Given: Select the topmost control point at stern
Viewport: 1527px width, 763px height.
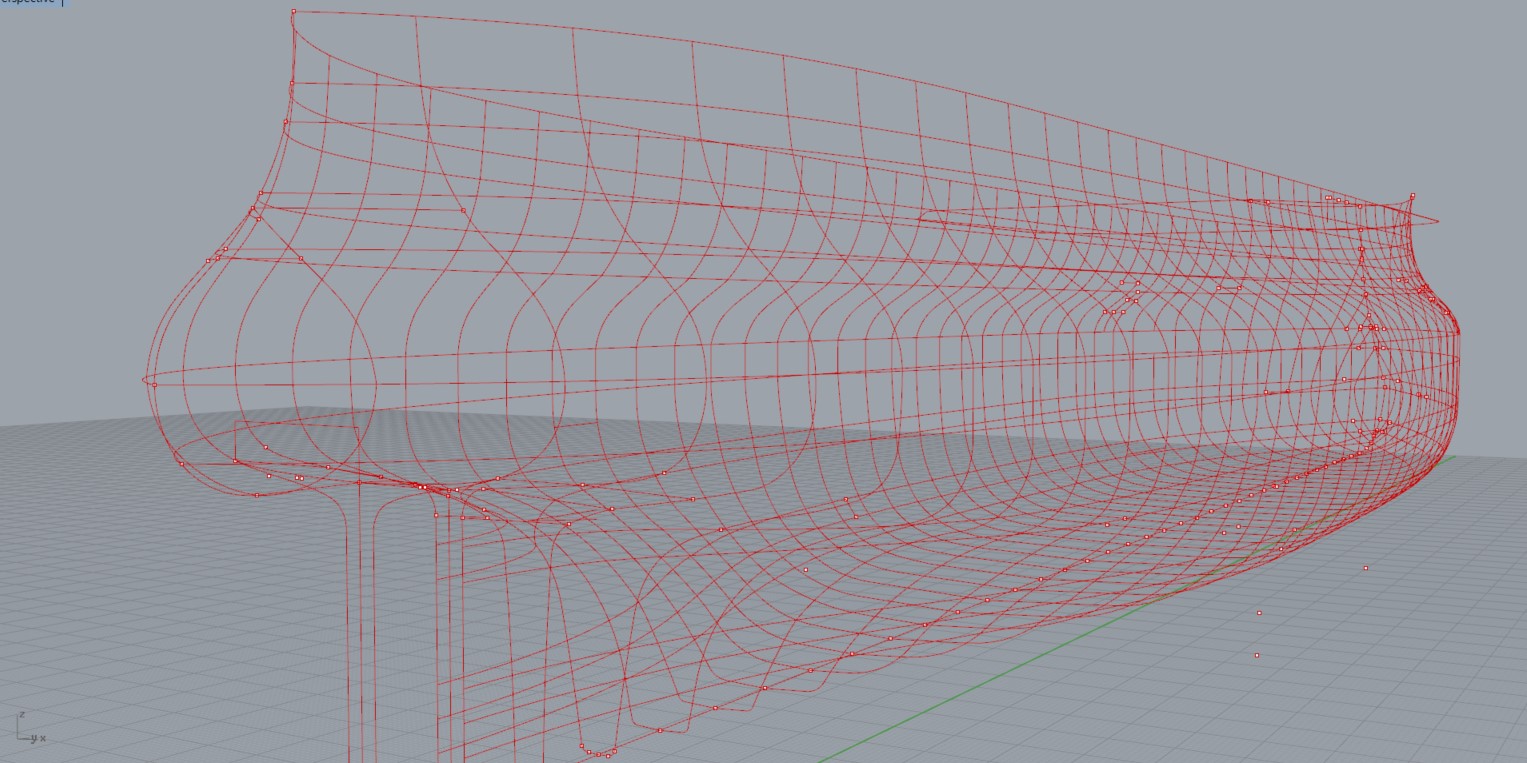Looking at the screenshot, I should [x=293, y=12].
